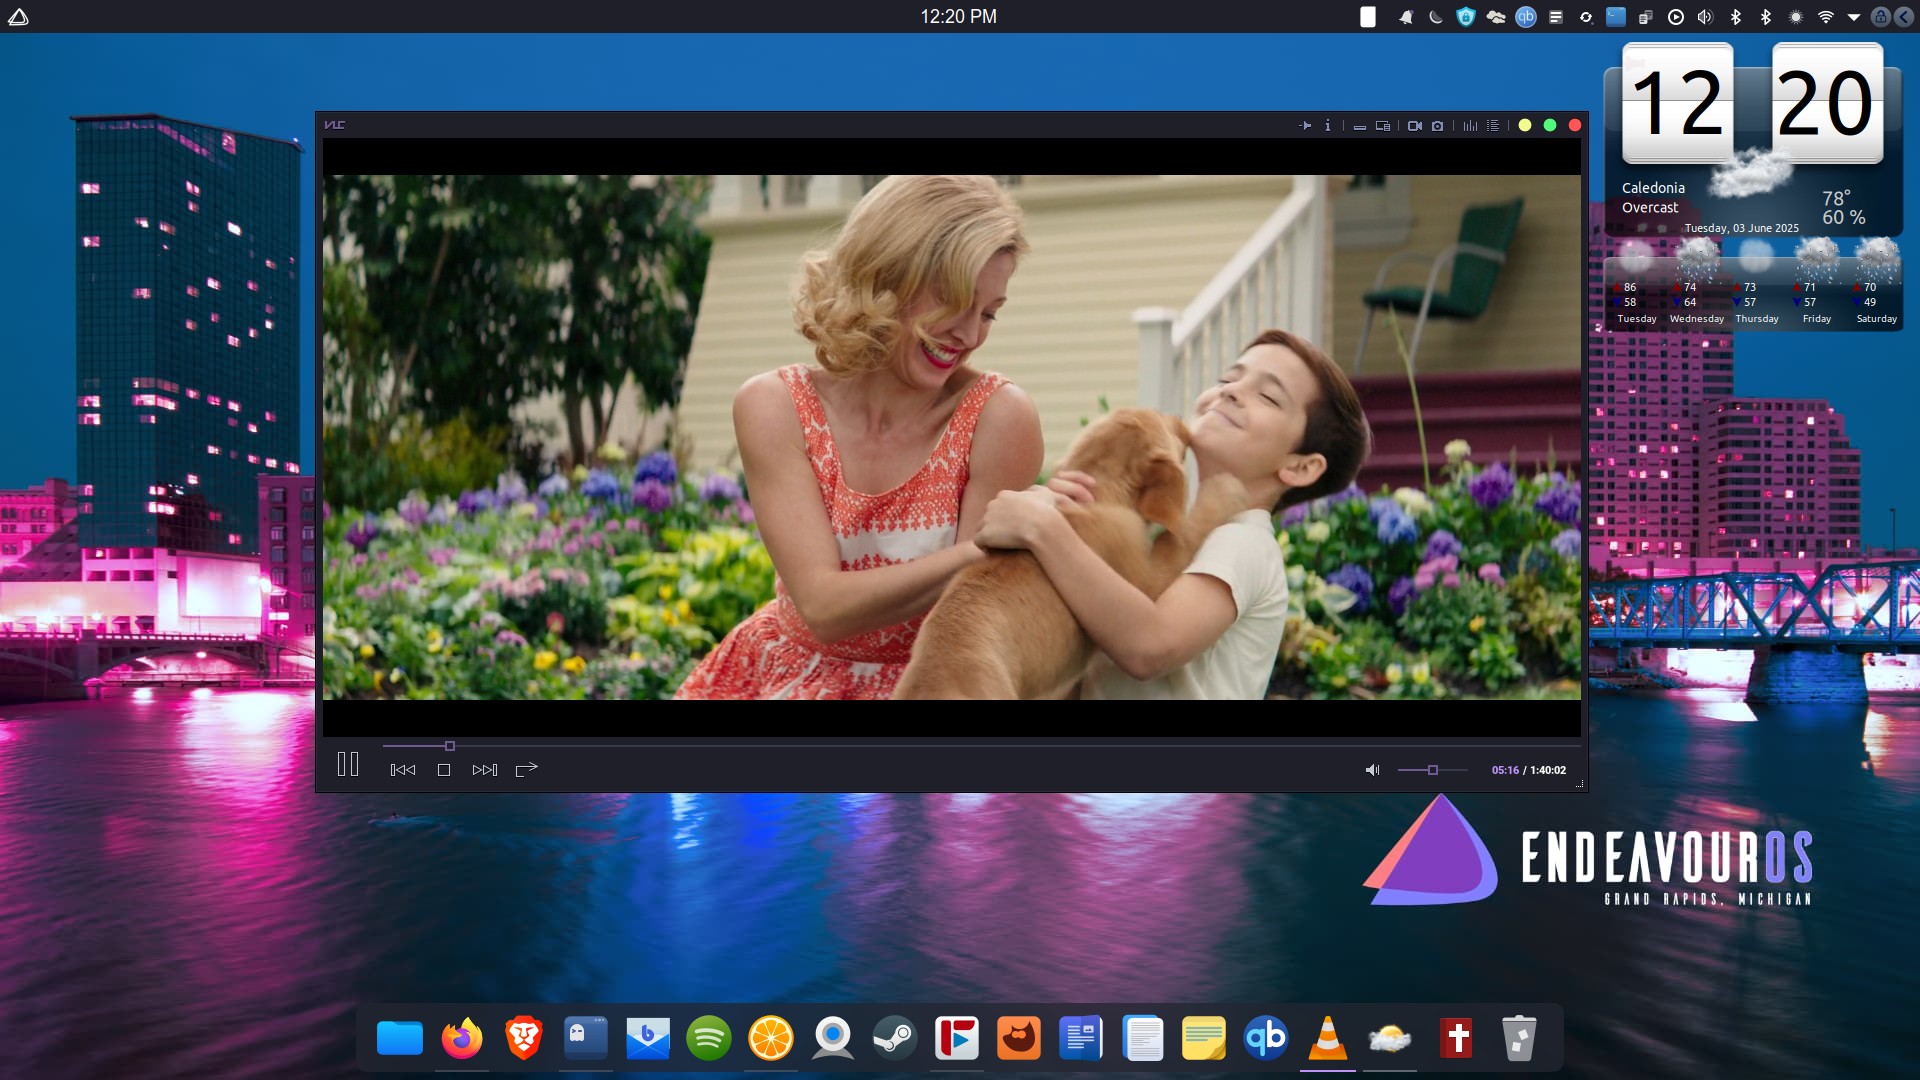1920x1080 pixels.
Task: Open the ghost terminal dock icon
Action: [x=586, y=1038]
